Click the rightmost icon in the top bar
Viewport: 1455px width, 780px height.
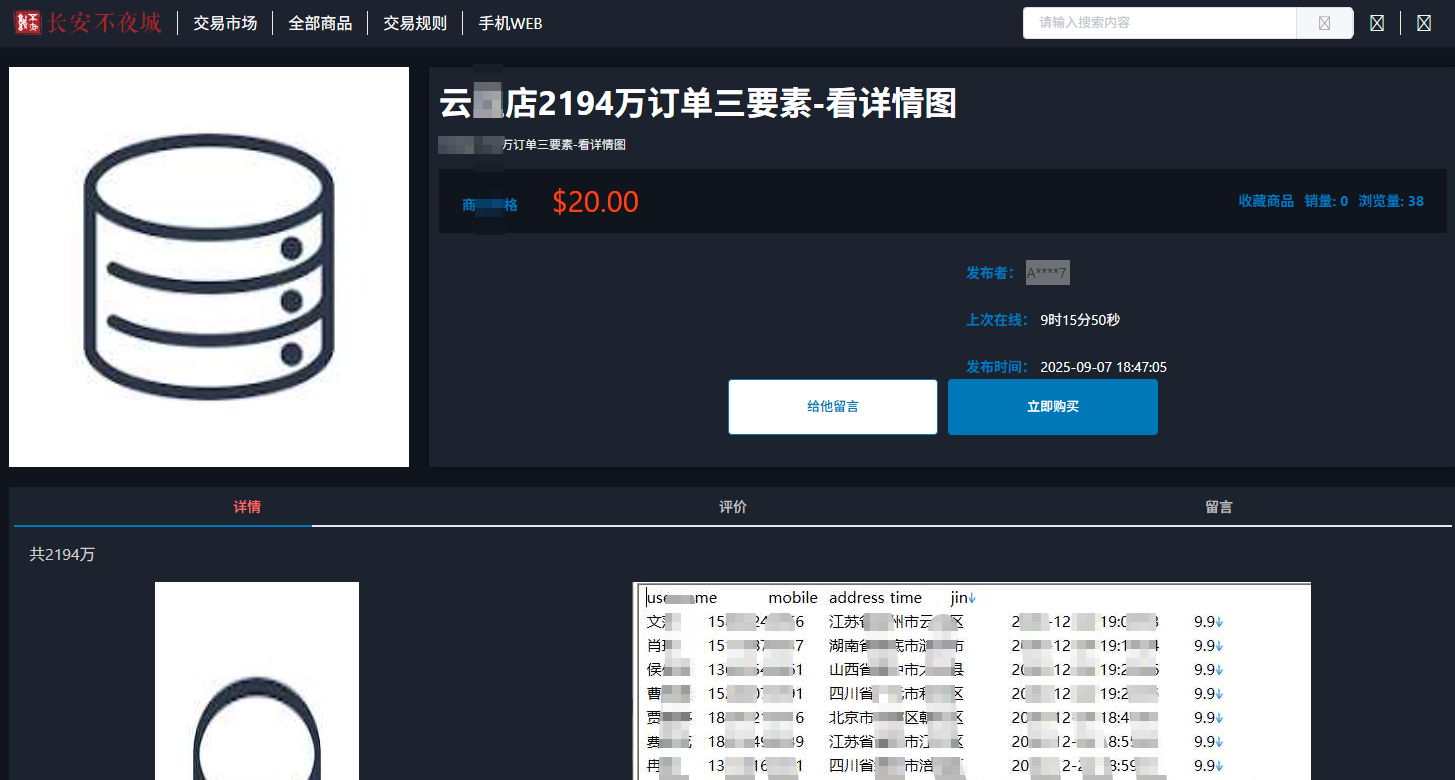tap(1424, 23)
